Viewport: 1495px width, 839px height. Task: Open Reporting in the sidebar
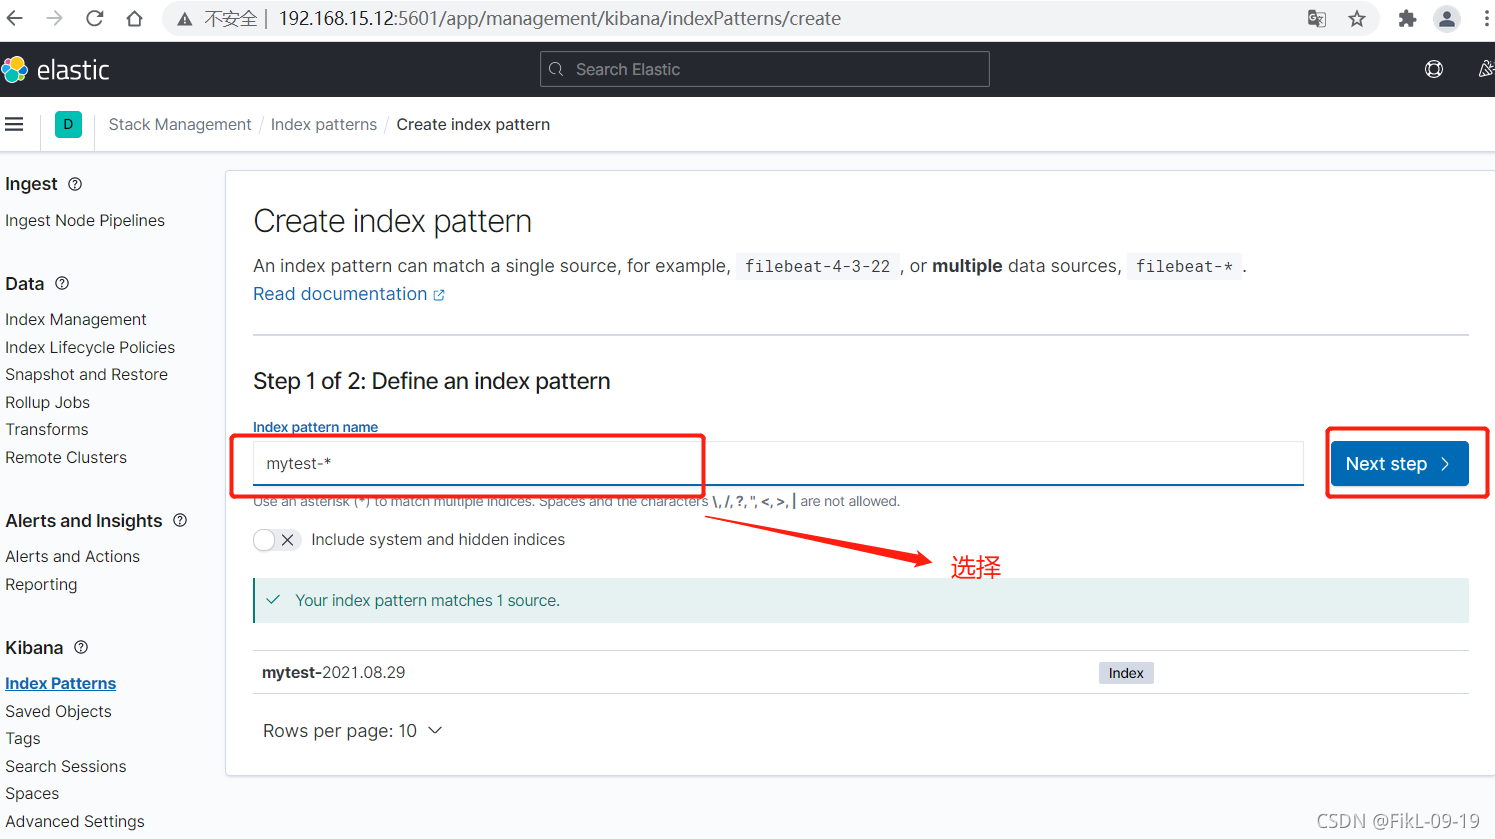(x=41, y=584)
